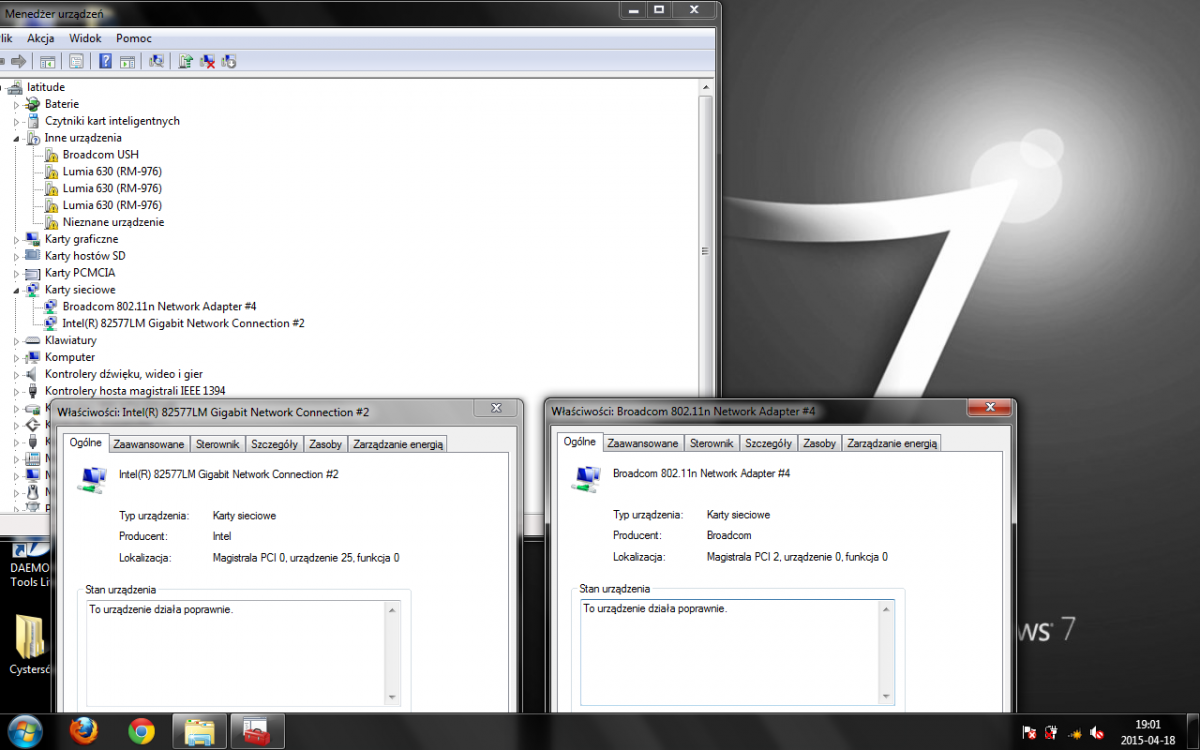Launch Chrome from the taskbar
The image size is (1200, 750).
[141, 732]
